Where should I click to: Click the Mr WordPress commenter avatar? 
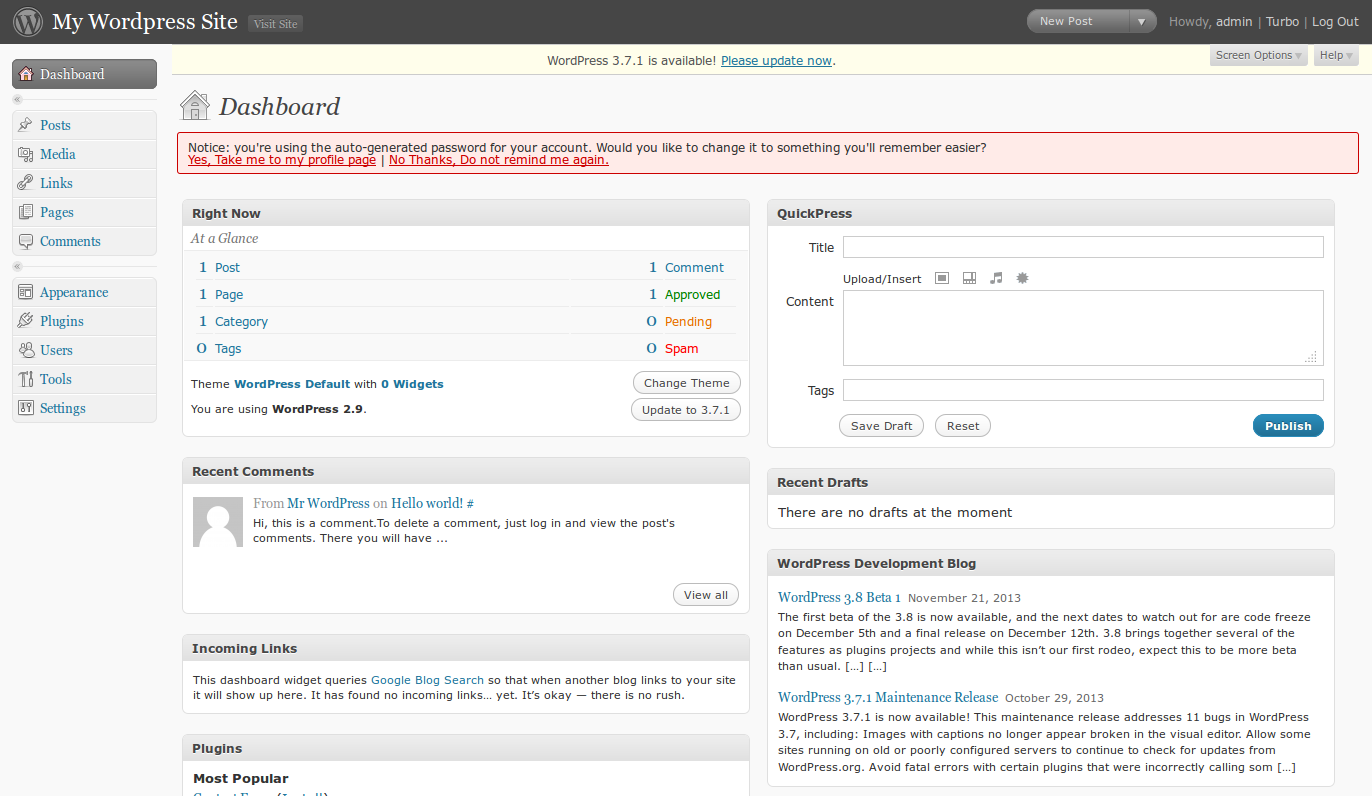coord(217,522)
